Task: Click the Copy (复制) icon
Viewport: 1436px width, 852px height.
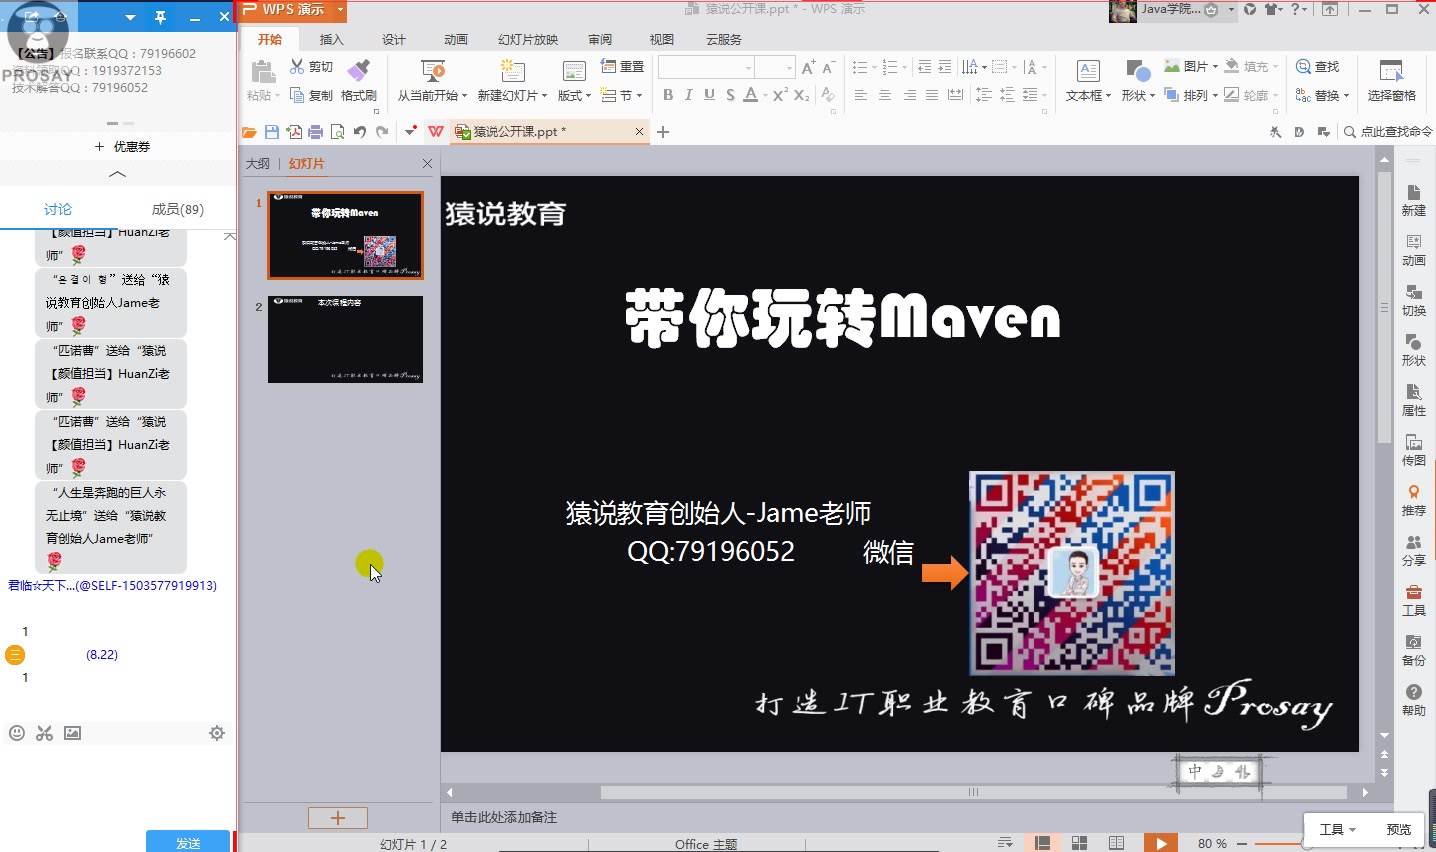Action: pyautogui.click(x=297, y=95)
